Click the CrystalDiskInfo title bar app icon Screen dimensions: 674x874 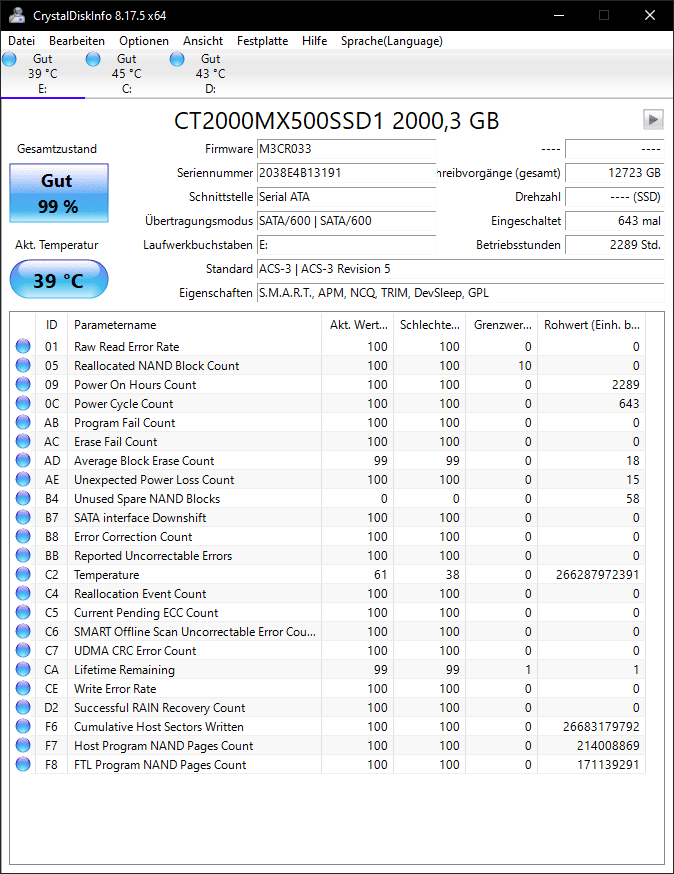[x=17, y=15]
